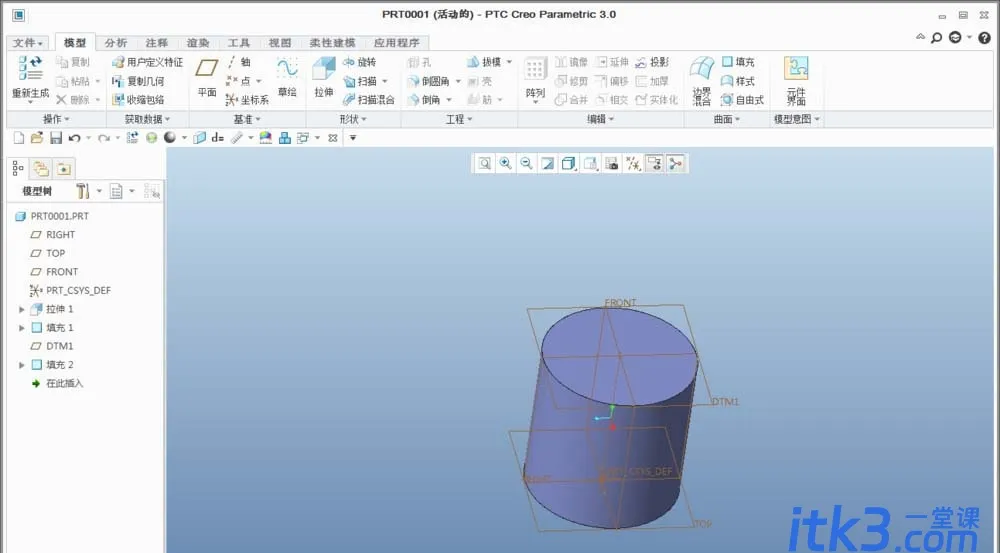Save the model with the floppy icon

point(55,138)
